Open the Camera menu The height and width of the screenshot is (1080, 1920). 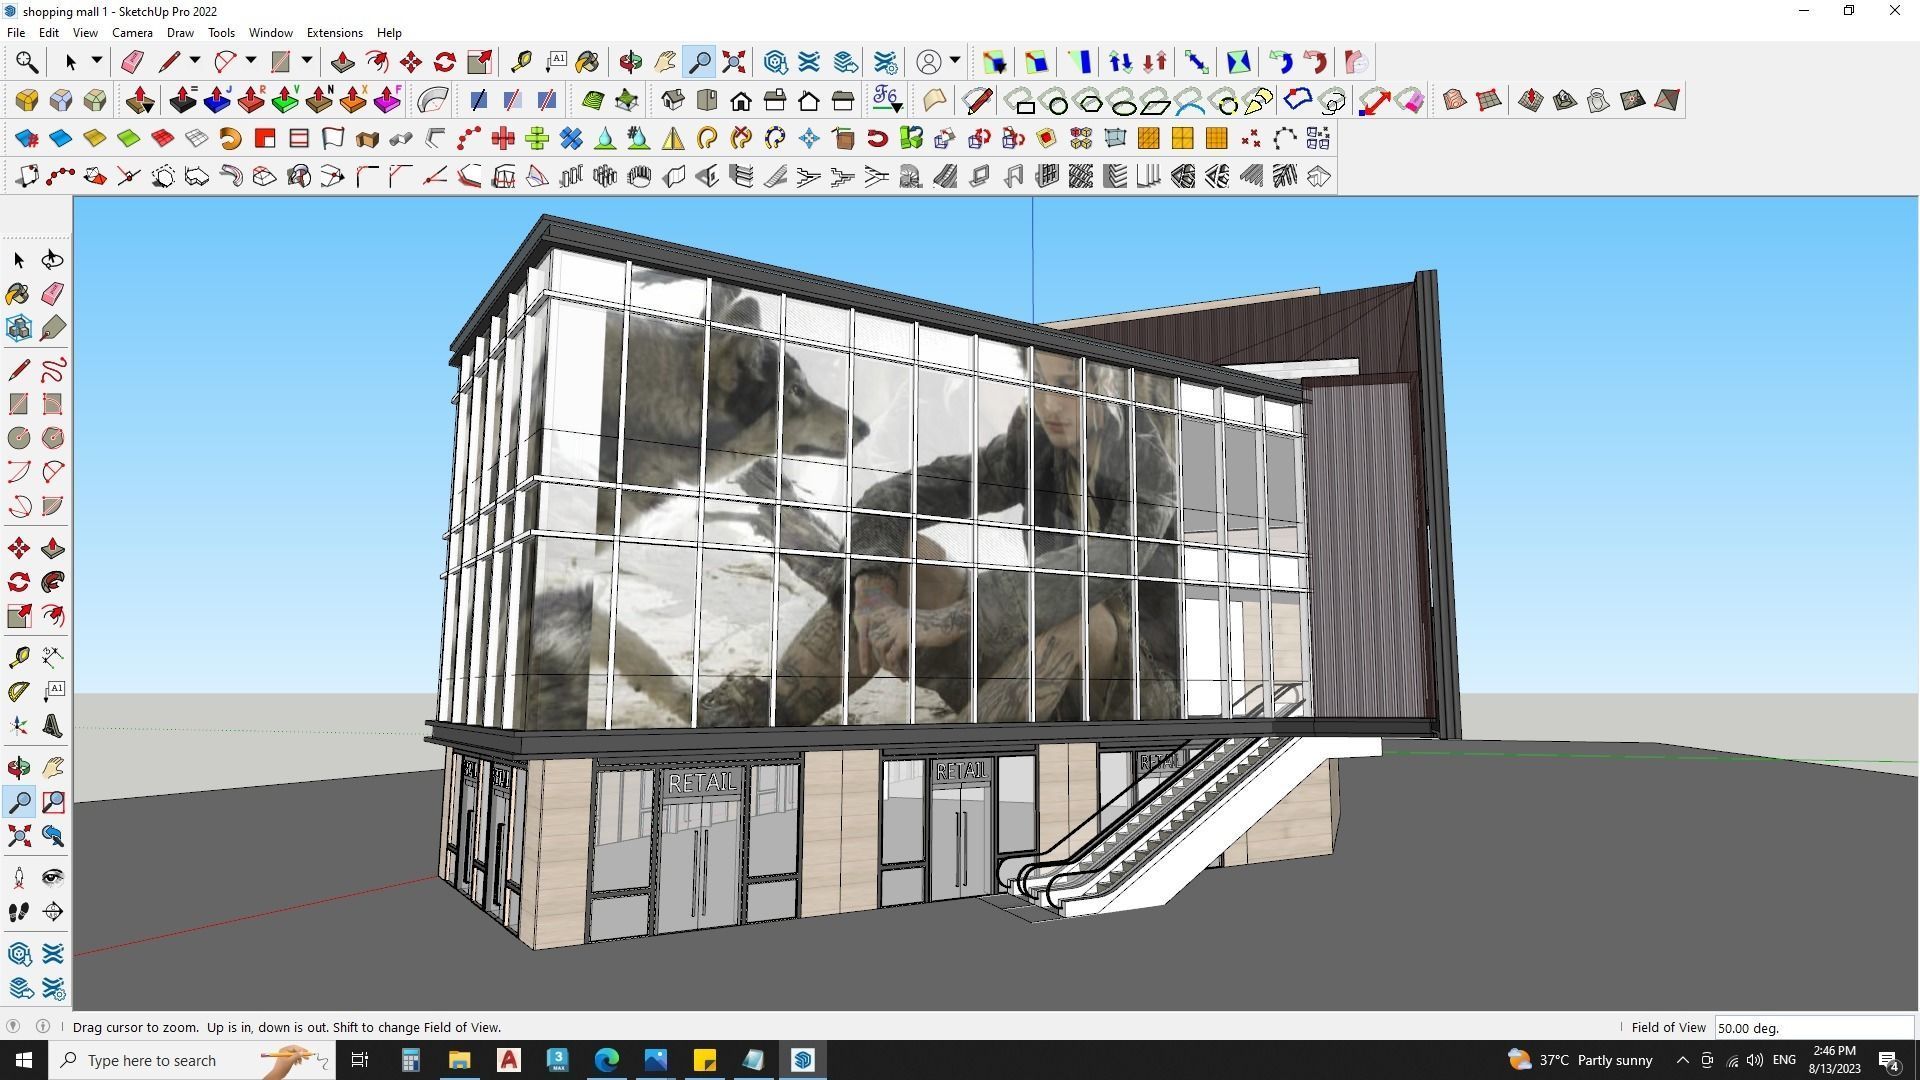tap(132, 33)
